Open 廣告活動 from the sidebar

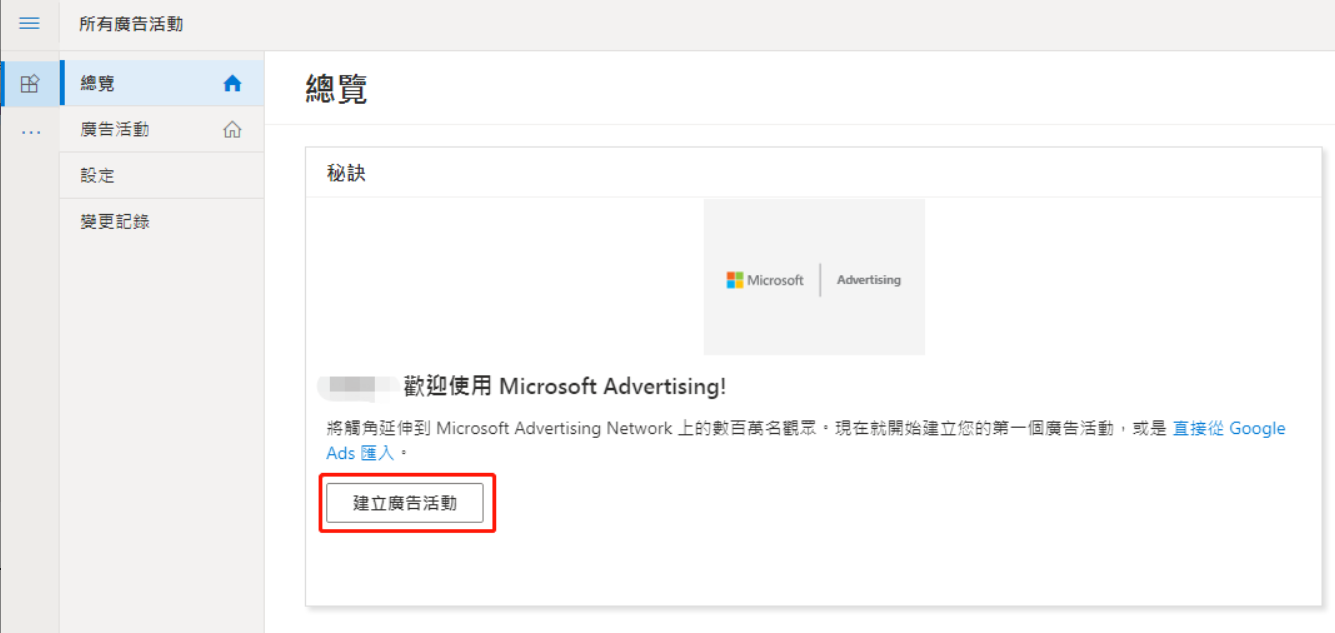coord(113,129)
